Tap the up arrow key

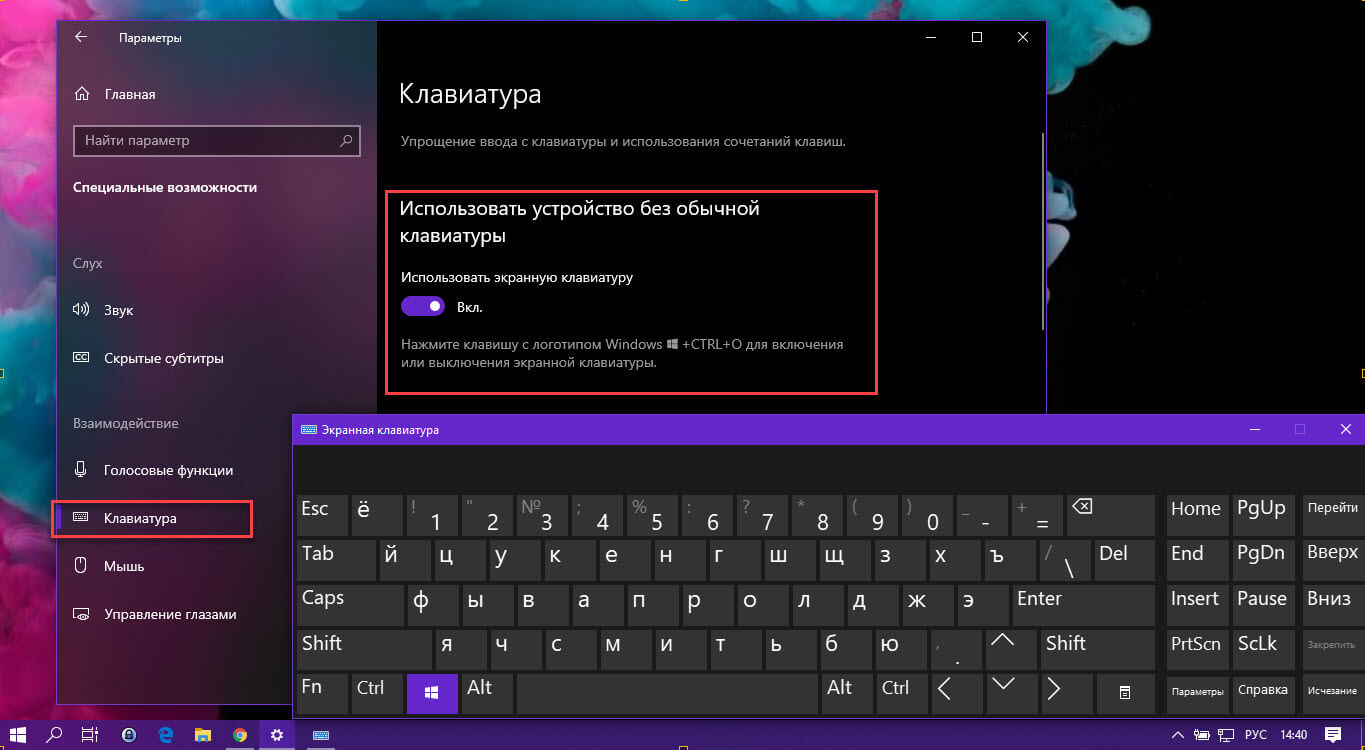pos(1011,649)
